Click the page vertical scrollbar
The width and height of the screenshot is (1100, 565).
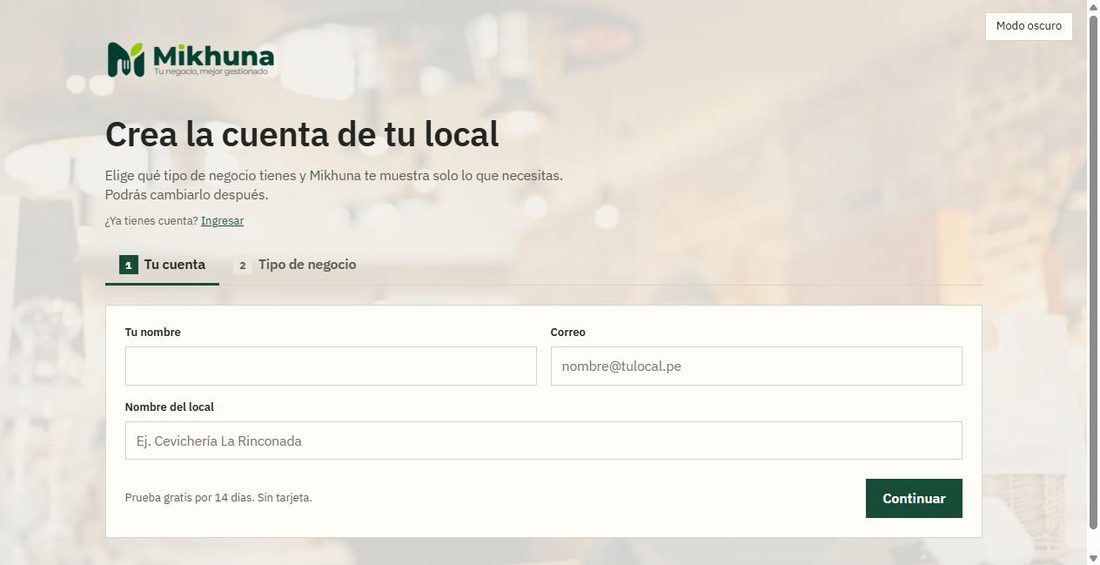pyautogui.click(x=1093, y=274)
